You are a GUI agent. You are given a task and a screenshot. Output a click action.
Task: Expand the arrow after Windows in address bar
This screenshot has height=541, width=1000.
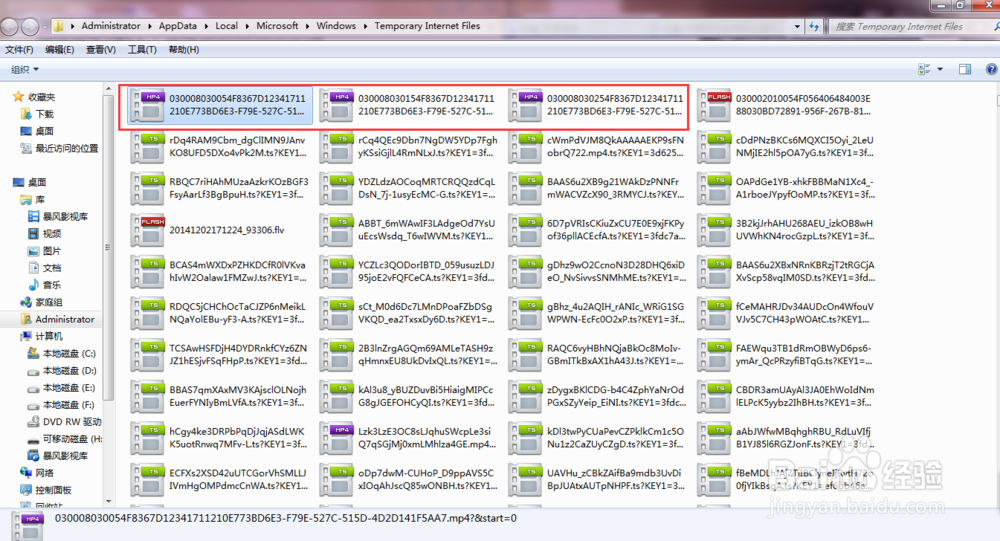tap(365, 26)
